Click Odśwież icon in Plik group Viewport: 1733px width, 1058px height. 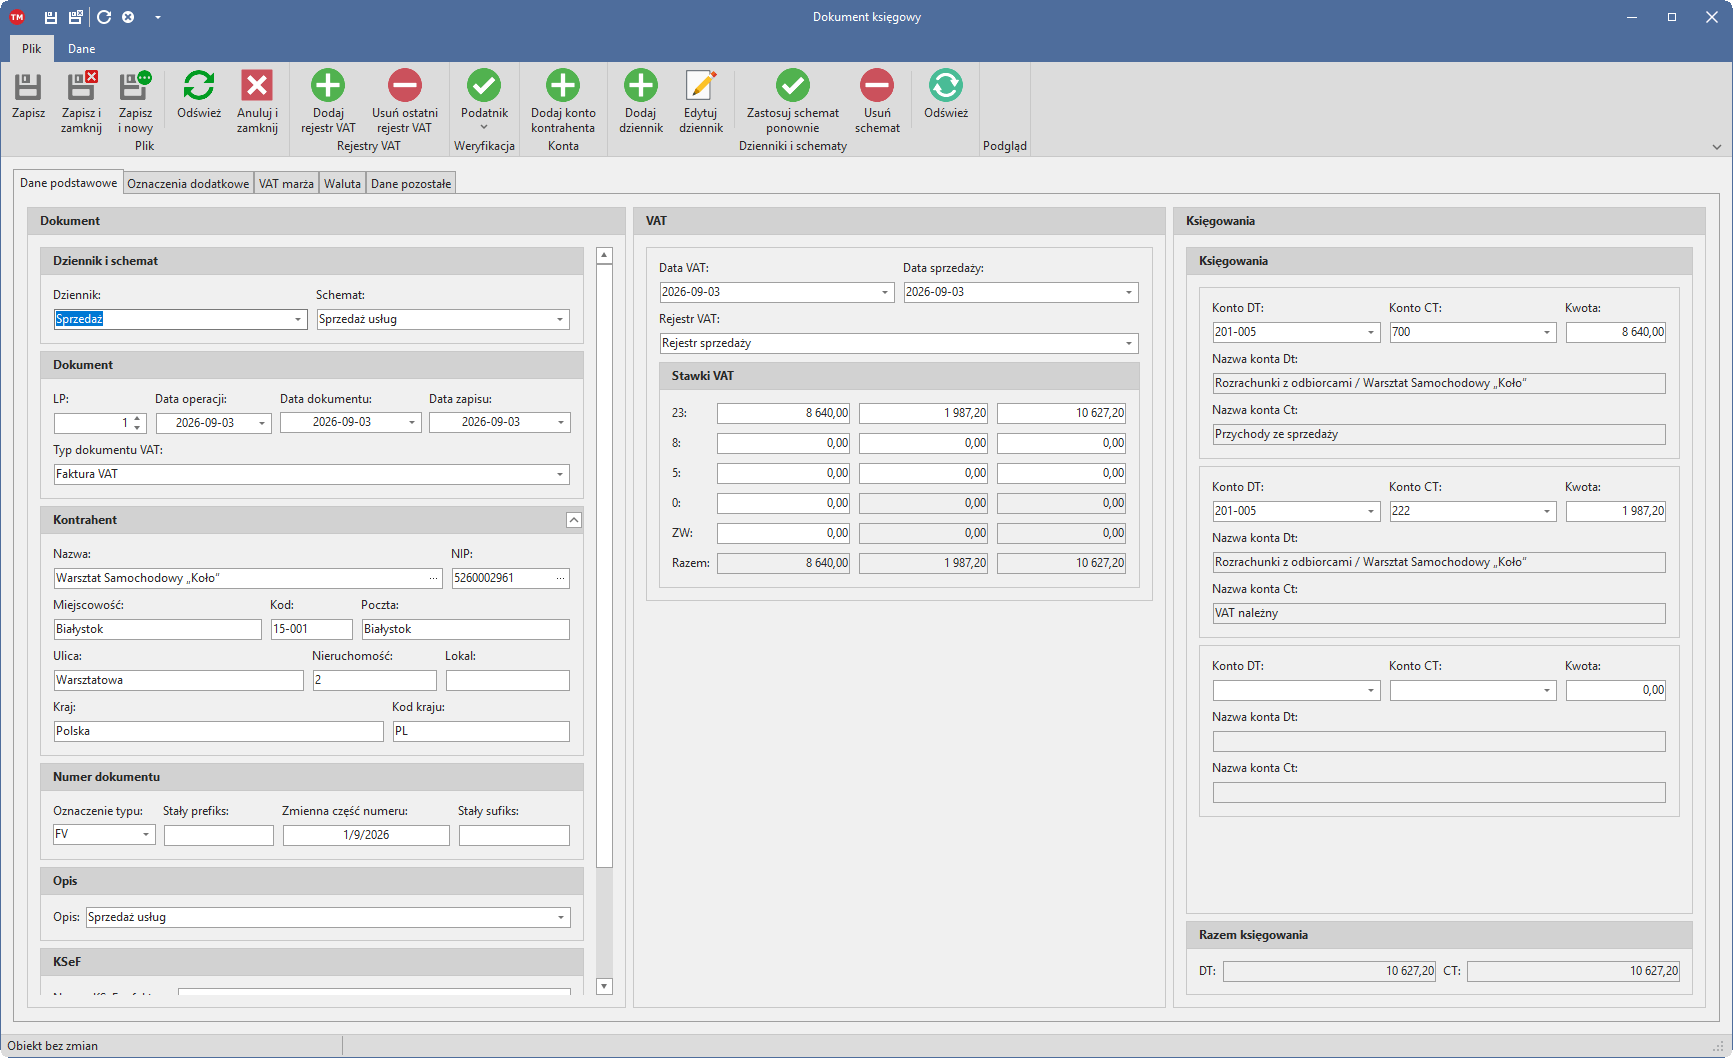(x=199, y=85)
